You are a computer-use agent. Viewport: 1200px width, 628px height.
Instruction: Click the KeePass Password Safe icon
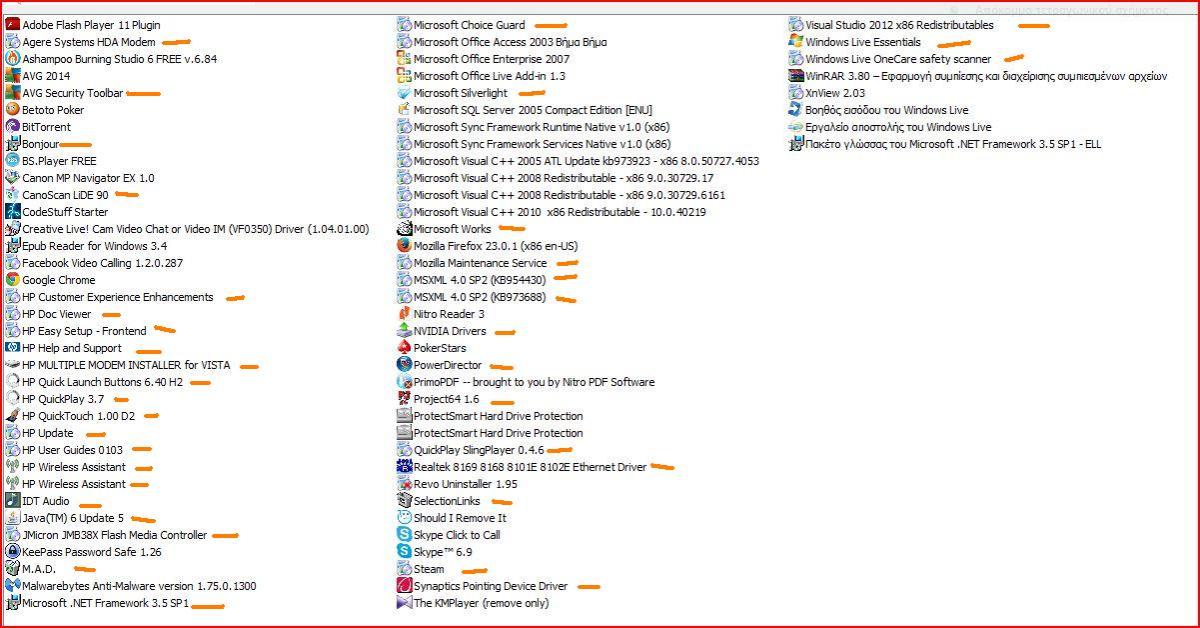coord(12,552)
